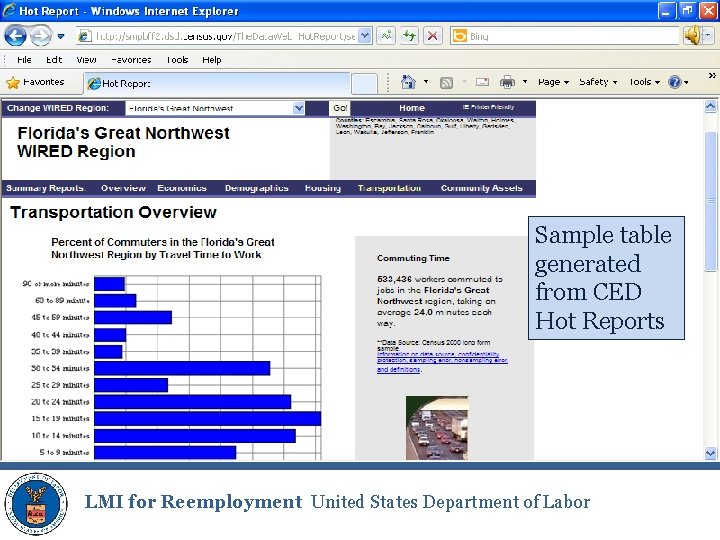Click the browser Back arrow button
The height and width of the screenshot is (540, 720).
tap(15, 36)
